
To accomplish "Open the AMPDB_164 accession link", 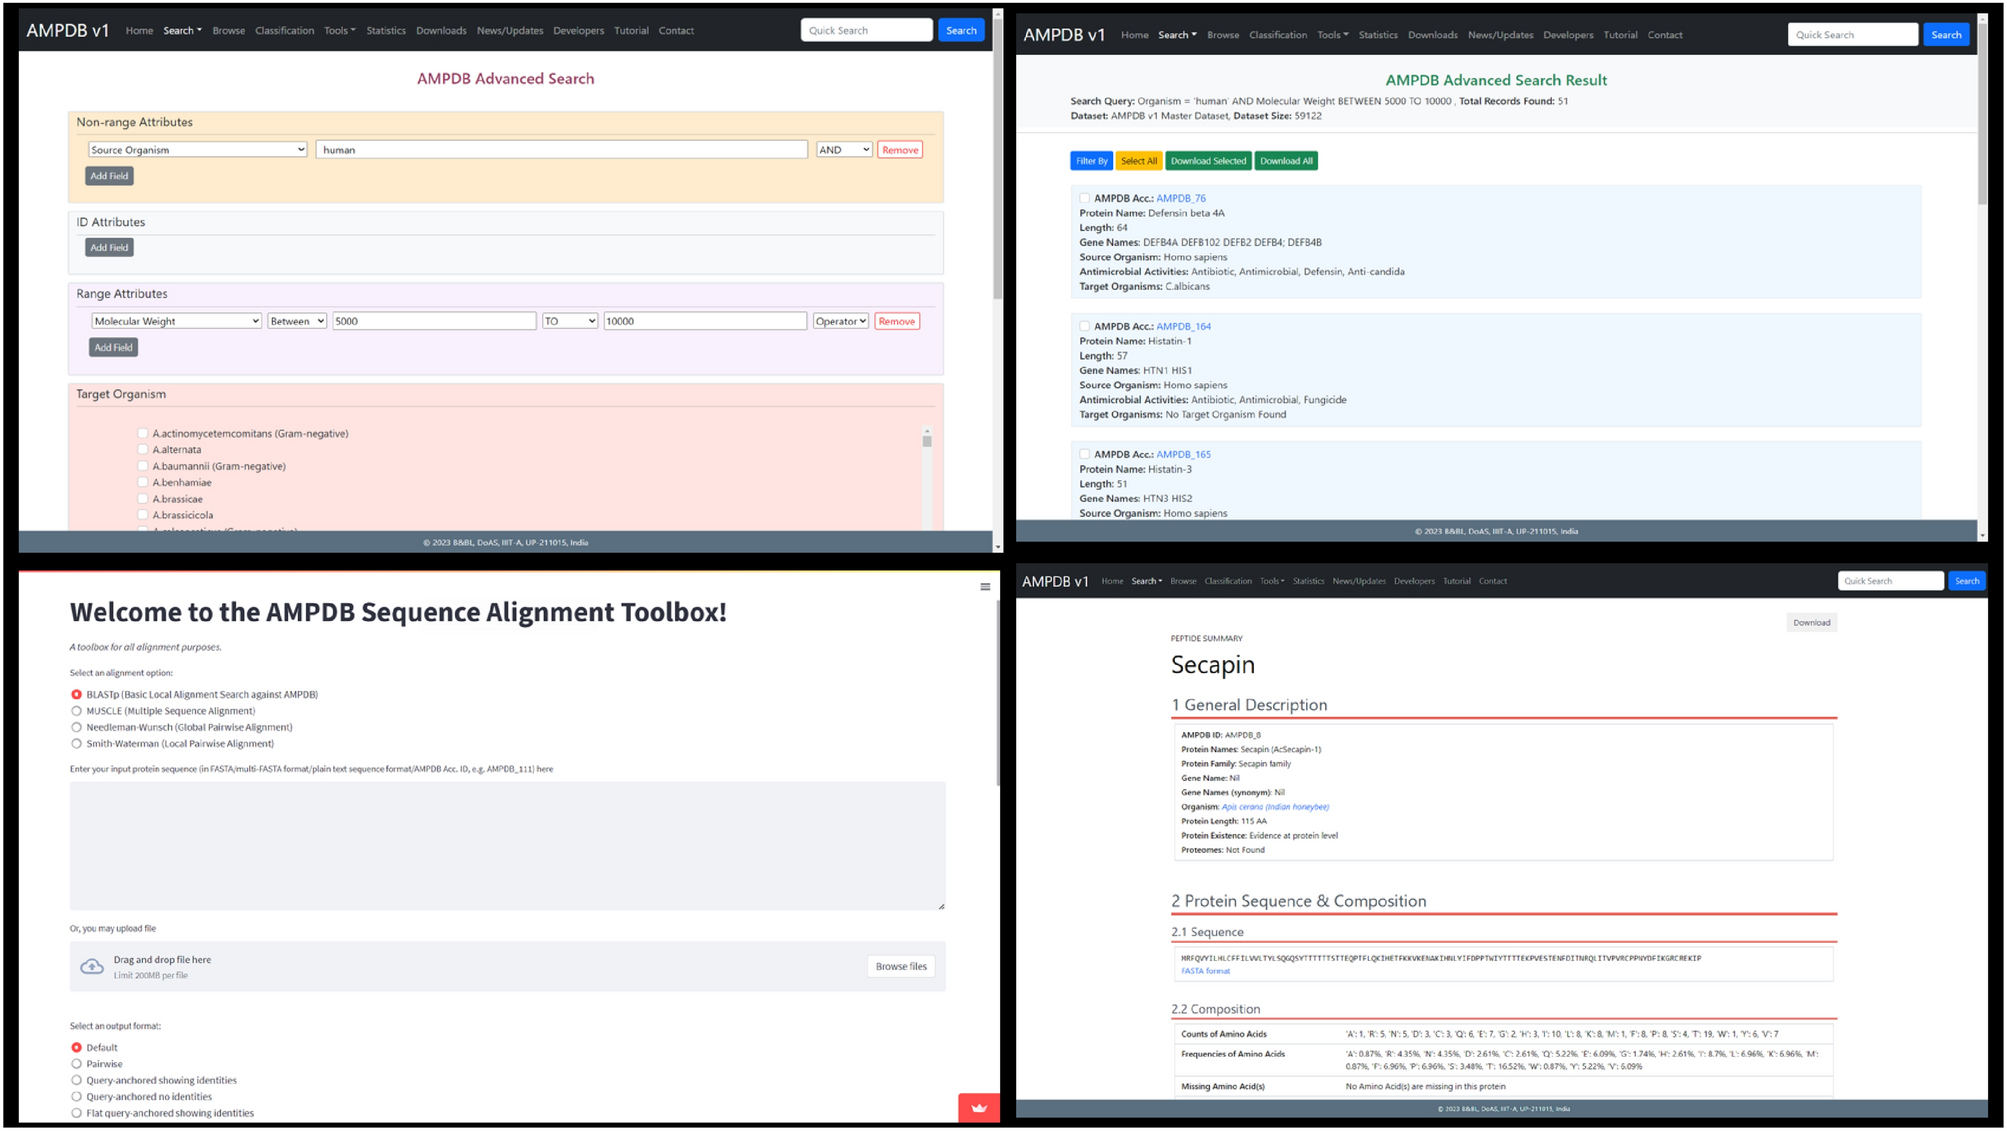I will (x=1183, y=326).
